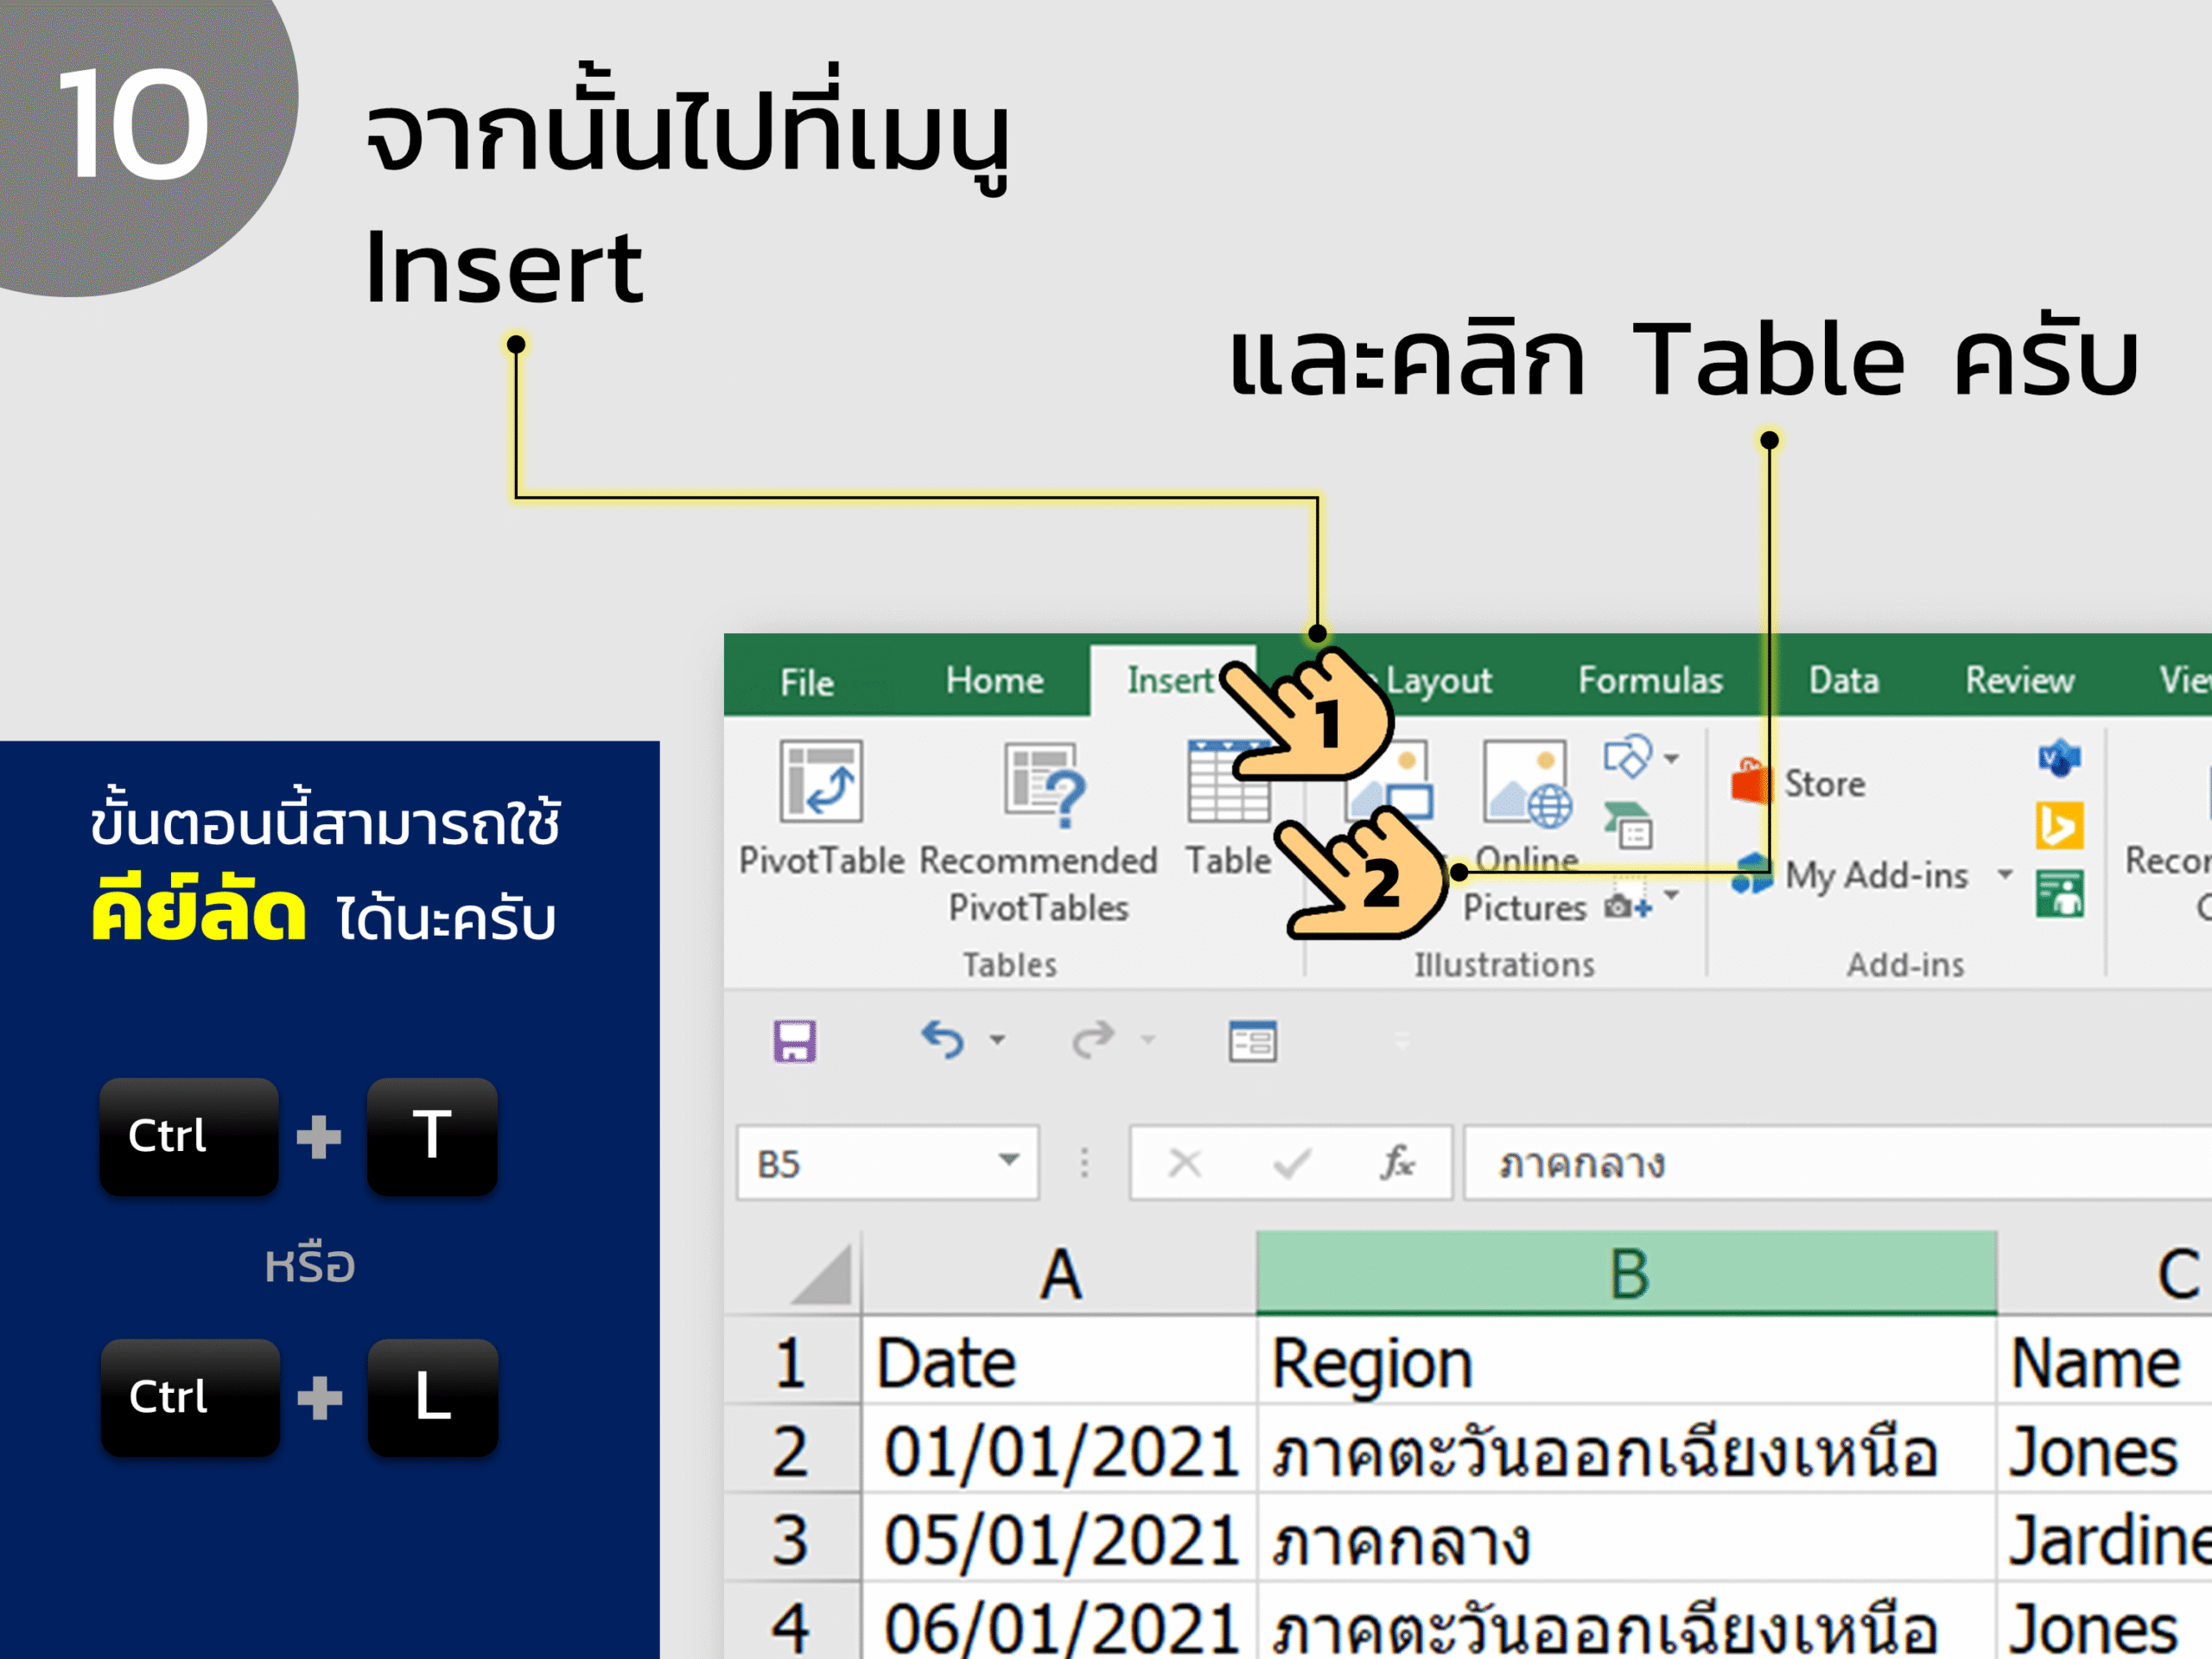Screen dimensions: 2212x1659
Task: Click the Table button in Tables group
Action: pyautogui.click(x=1228, y=810)
